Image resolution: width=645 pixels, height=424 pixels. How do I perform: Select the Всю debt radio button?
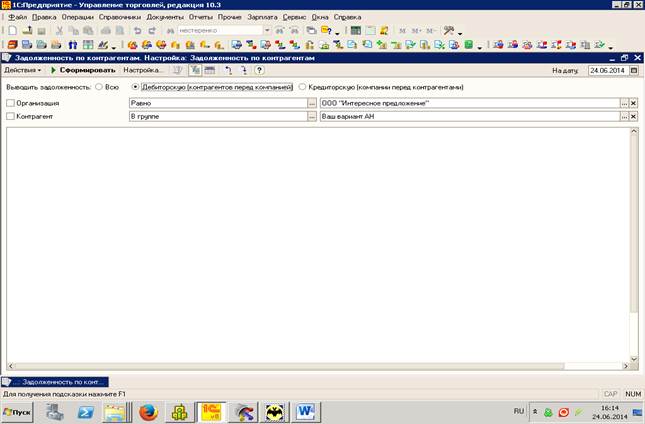click(x=99, y=87)
